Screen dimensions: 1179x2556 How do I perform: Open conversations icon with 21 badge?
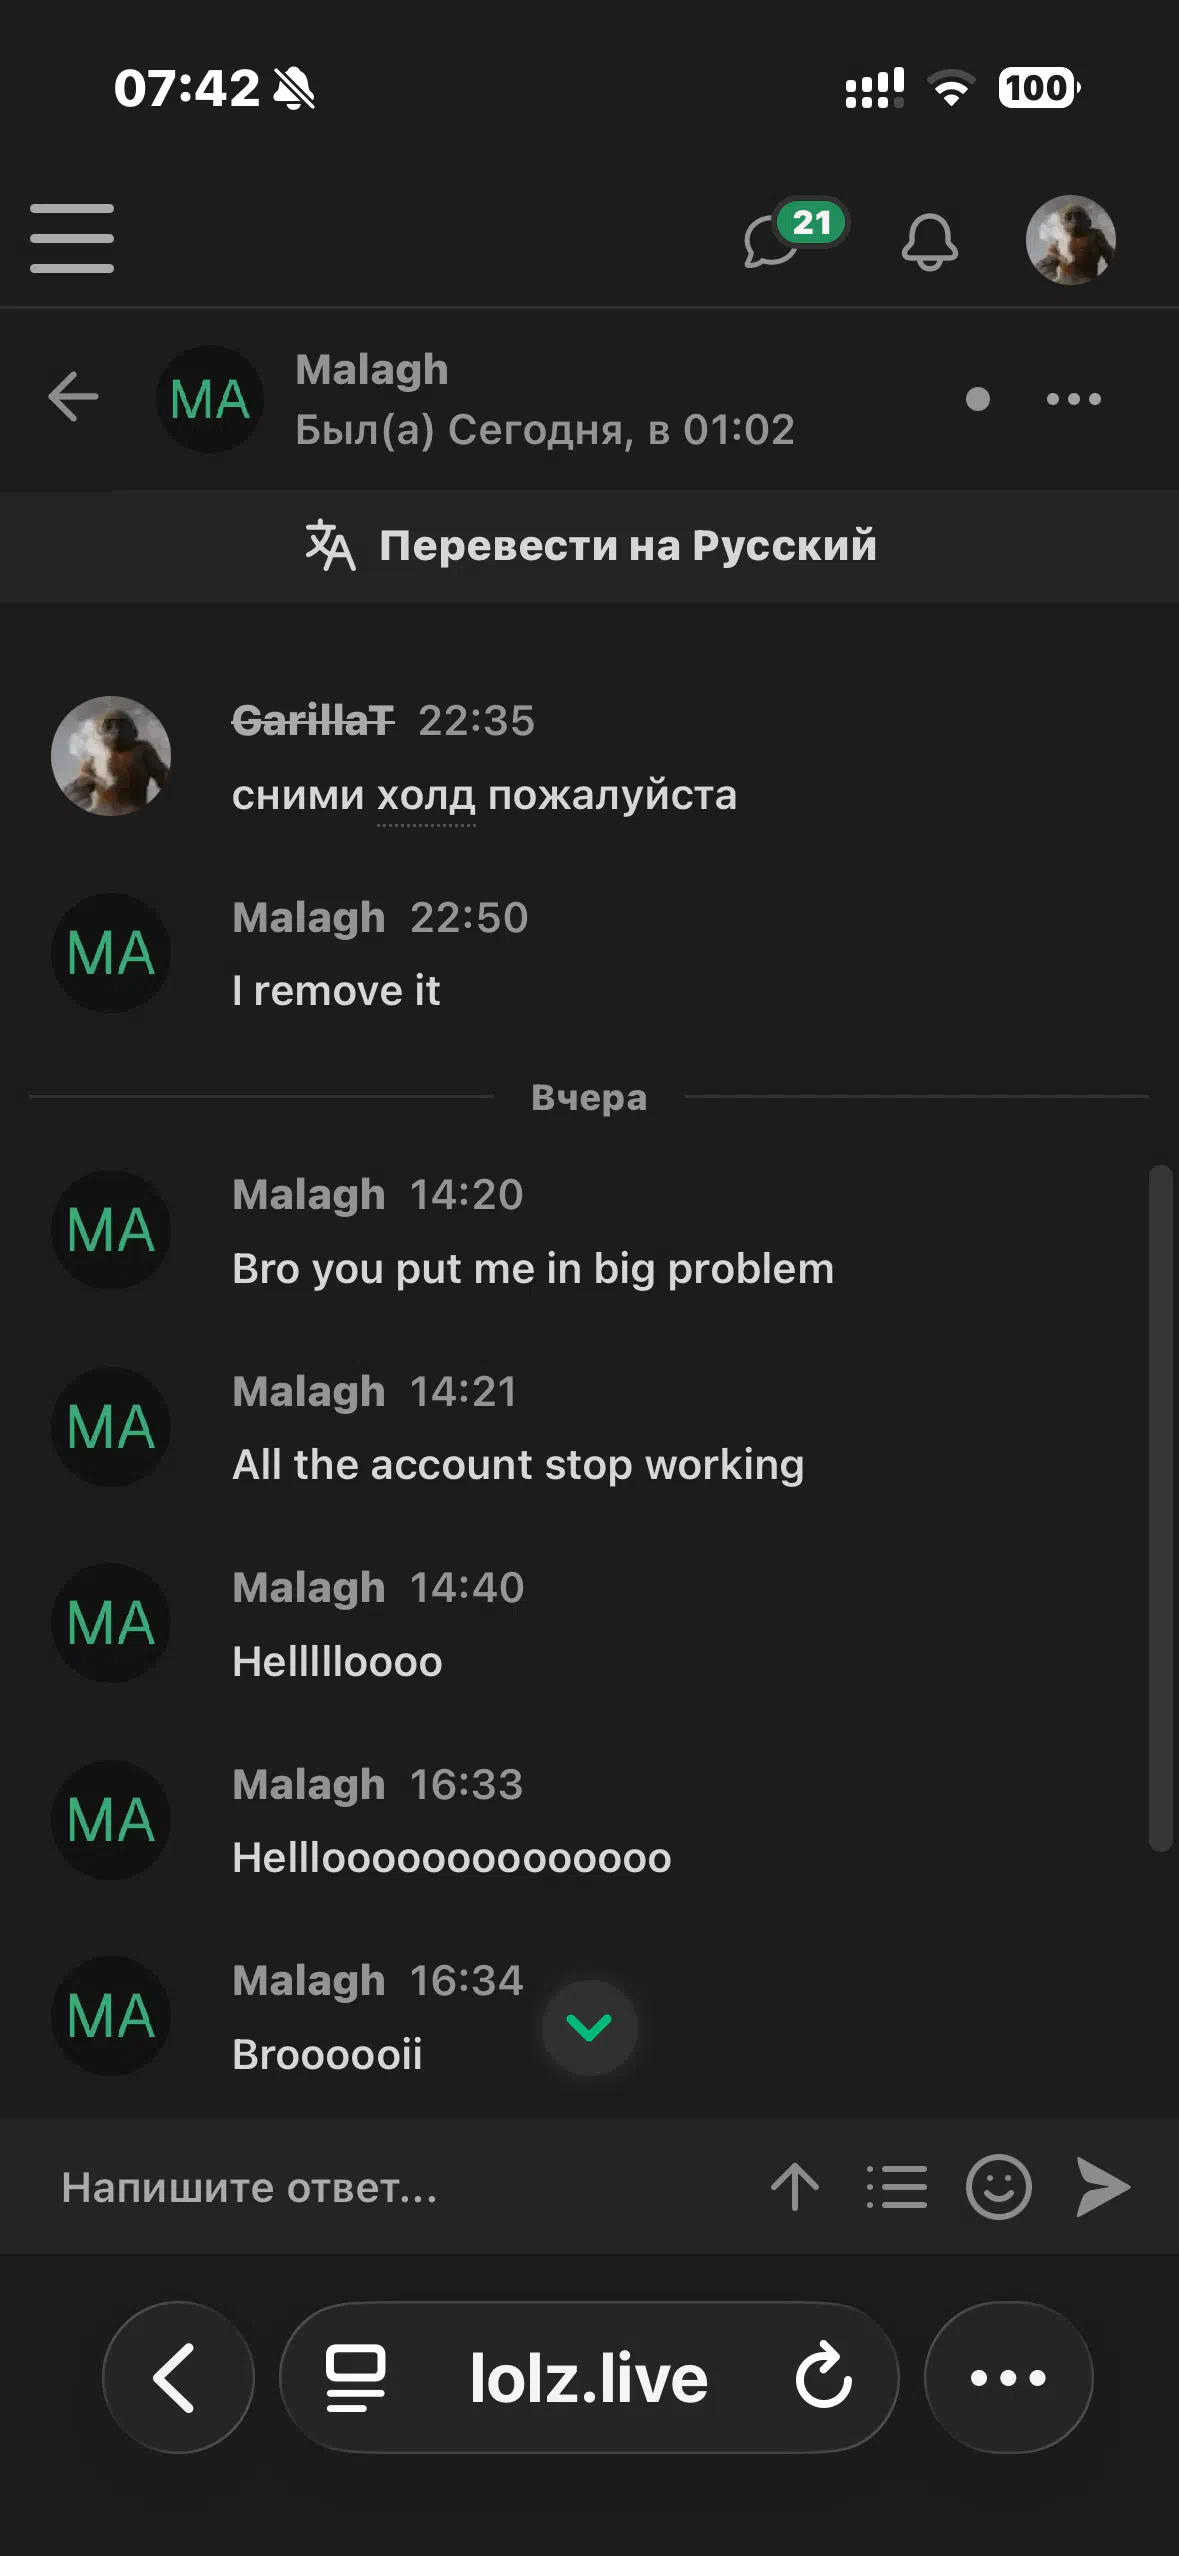(x=775, y=240)
